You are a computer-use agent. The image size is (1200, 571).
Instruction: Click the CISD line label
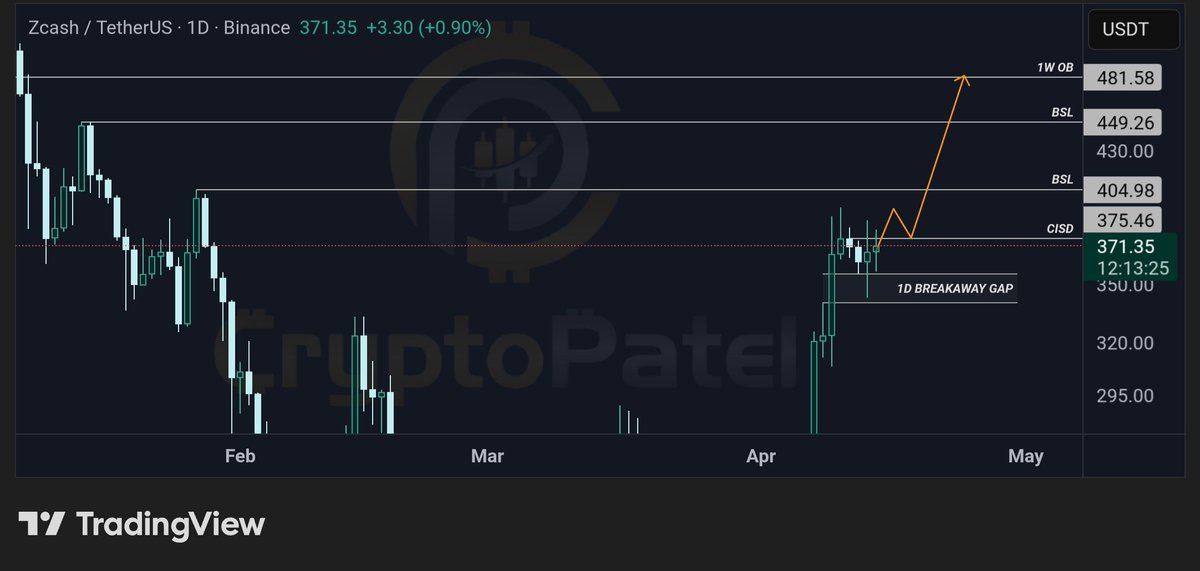tap(1059, 229)
